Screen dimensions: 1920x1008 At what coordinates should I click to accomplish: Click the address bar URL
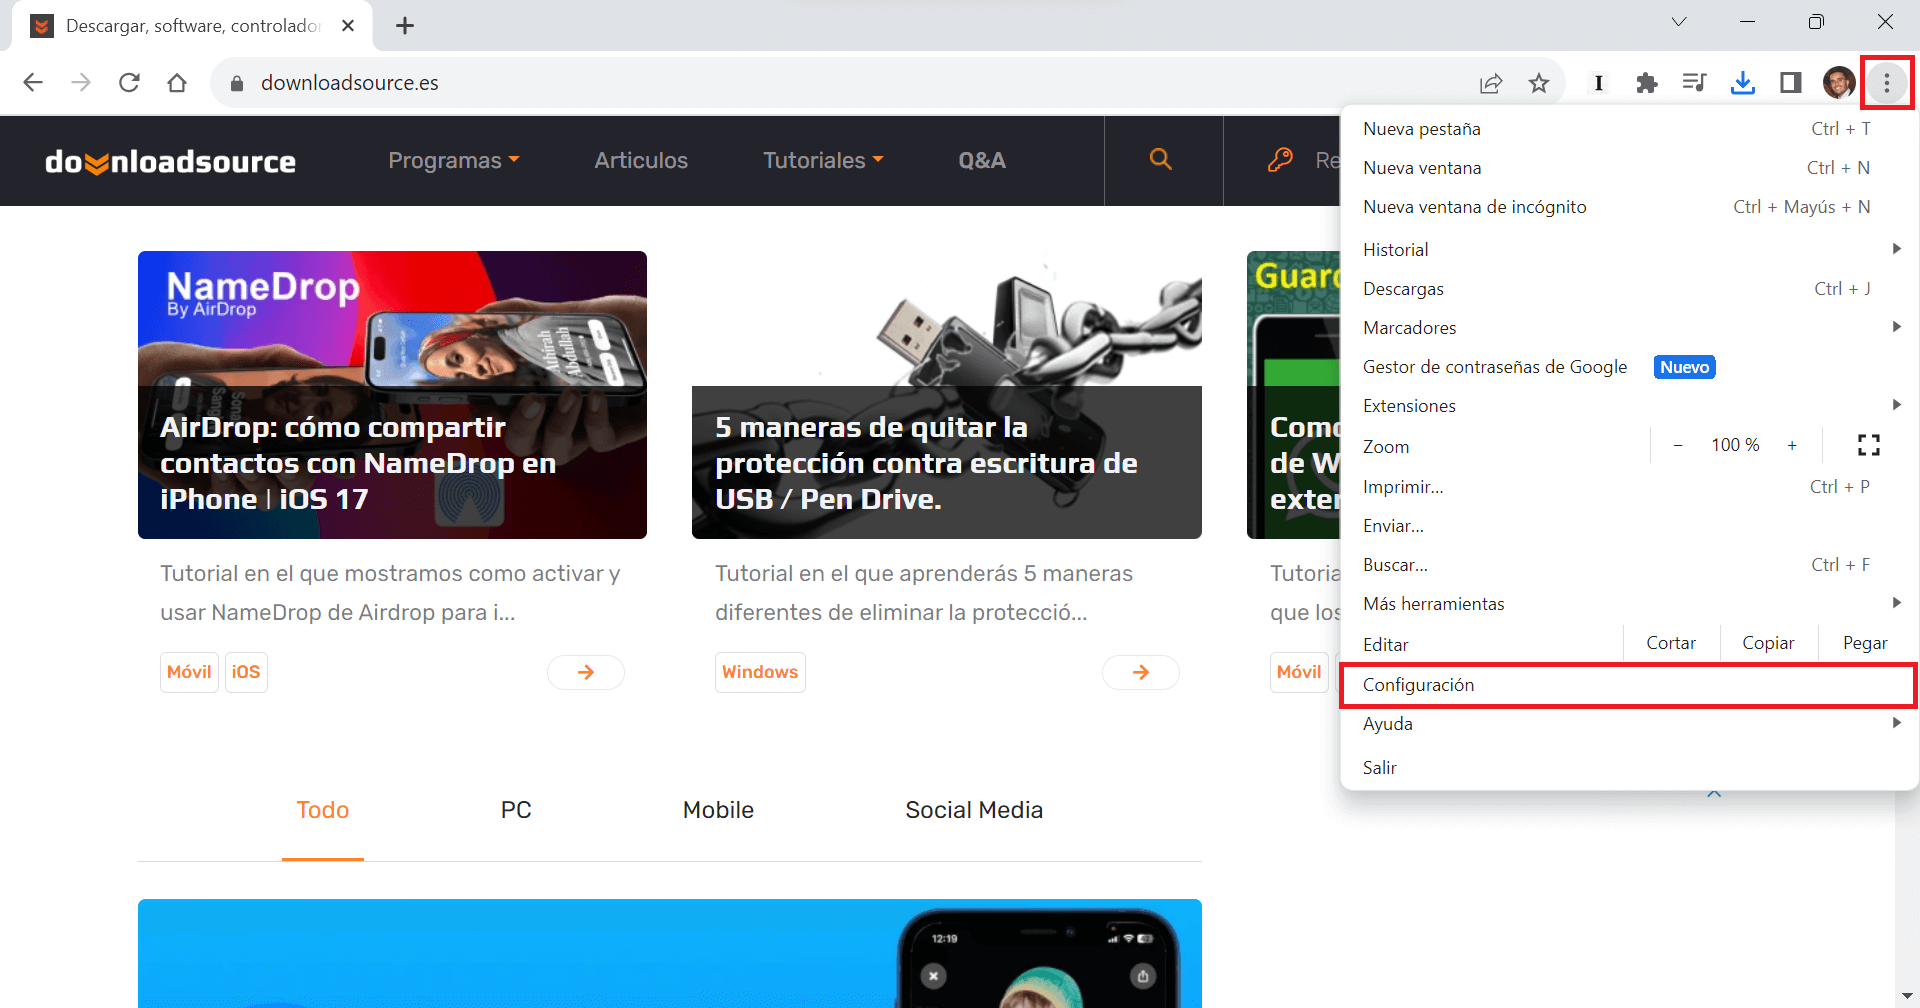[x=350, y=83]
